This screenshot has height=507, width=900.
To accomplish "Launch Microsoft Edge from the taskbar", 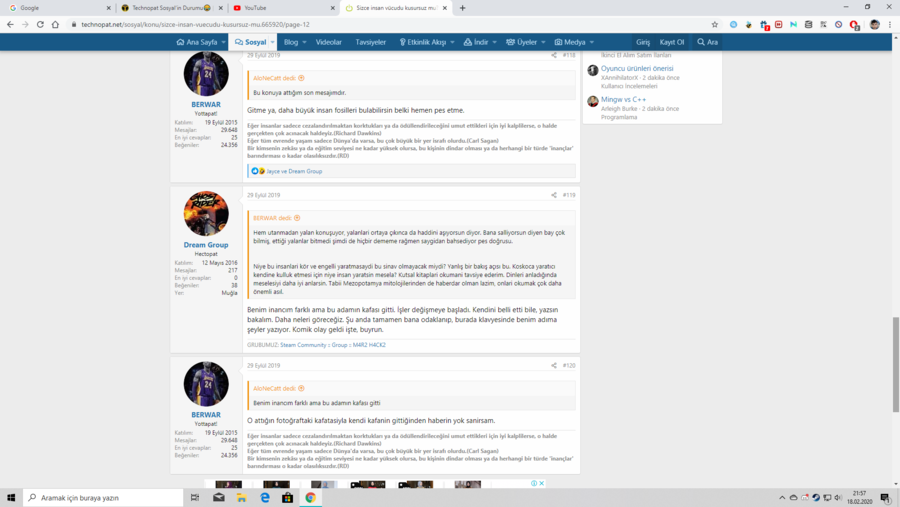I will [265, 498].
